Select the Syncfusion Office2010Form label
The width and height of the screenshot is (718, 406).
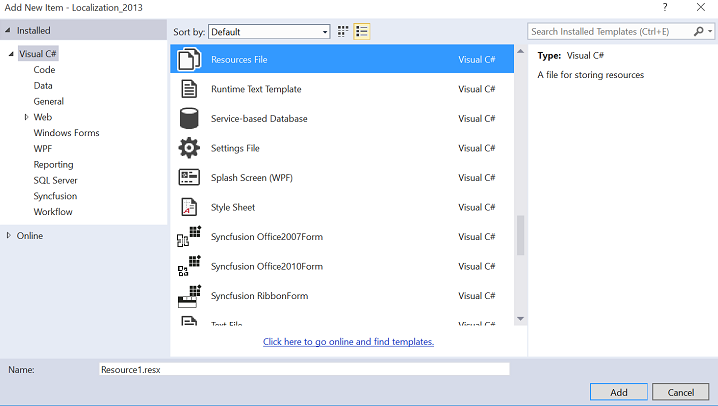click(x=267, y=266)
